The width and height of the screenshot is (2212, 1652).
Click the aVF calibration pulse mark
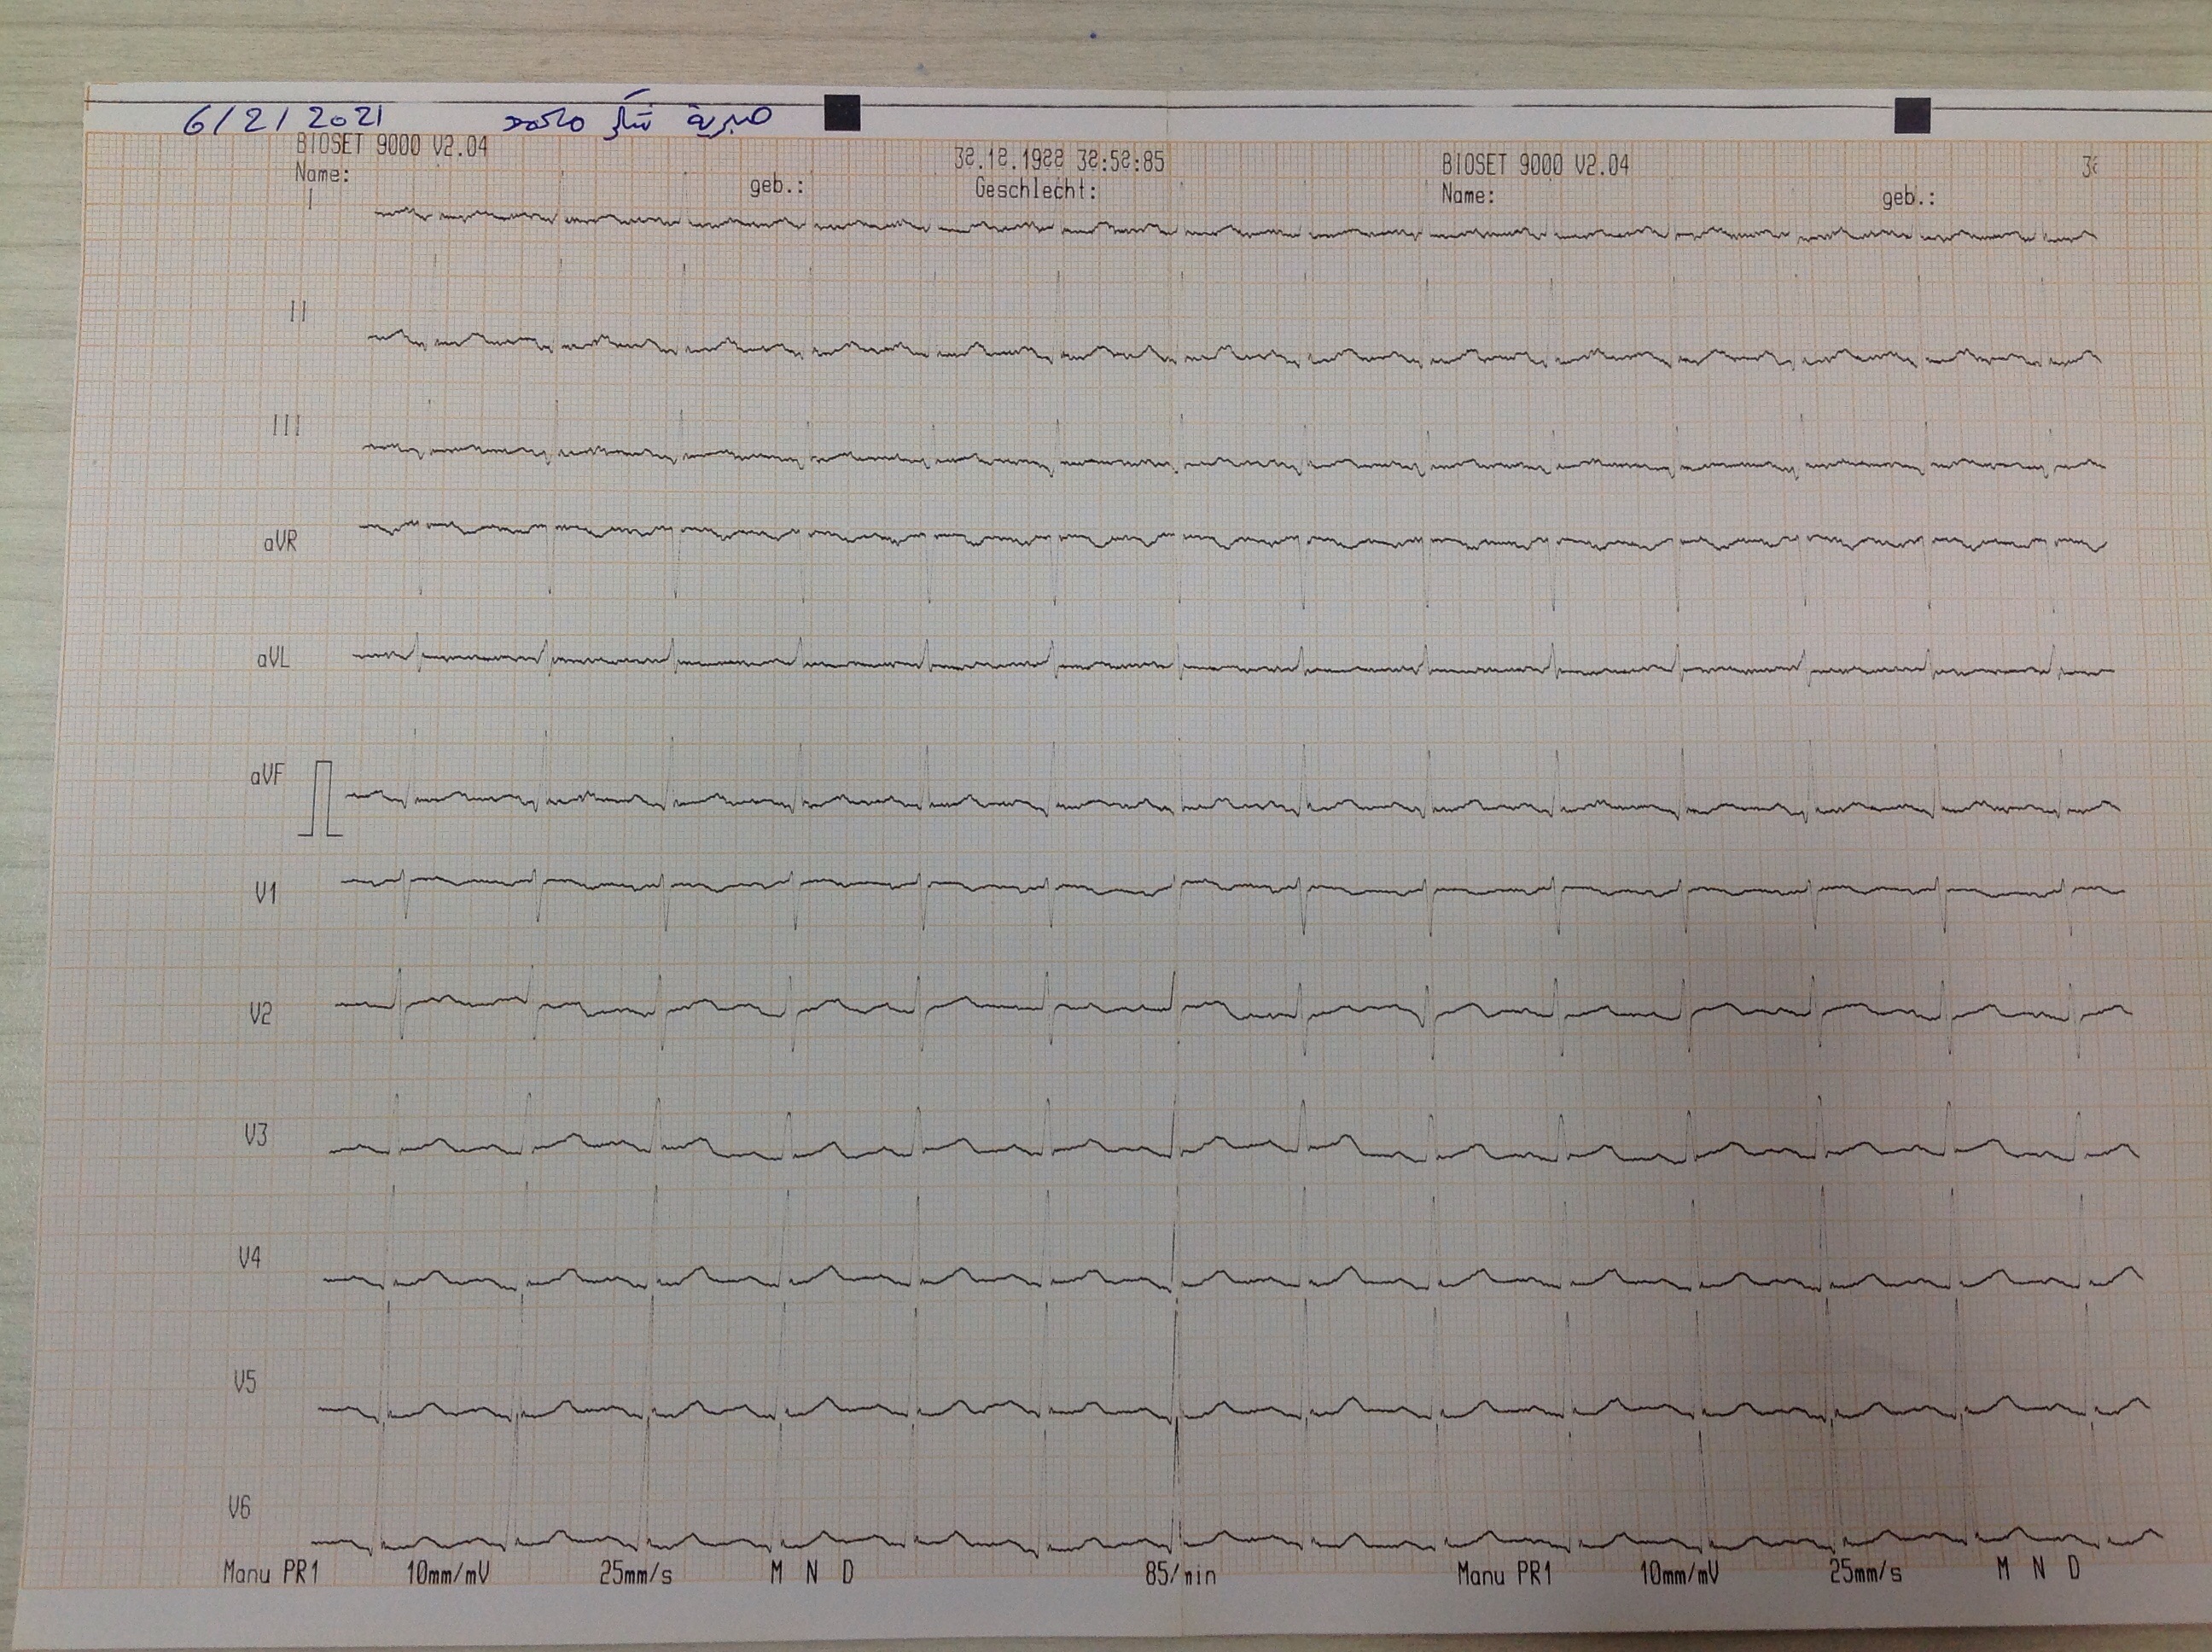(x=322, y=798)
